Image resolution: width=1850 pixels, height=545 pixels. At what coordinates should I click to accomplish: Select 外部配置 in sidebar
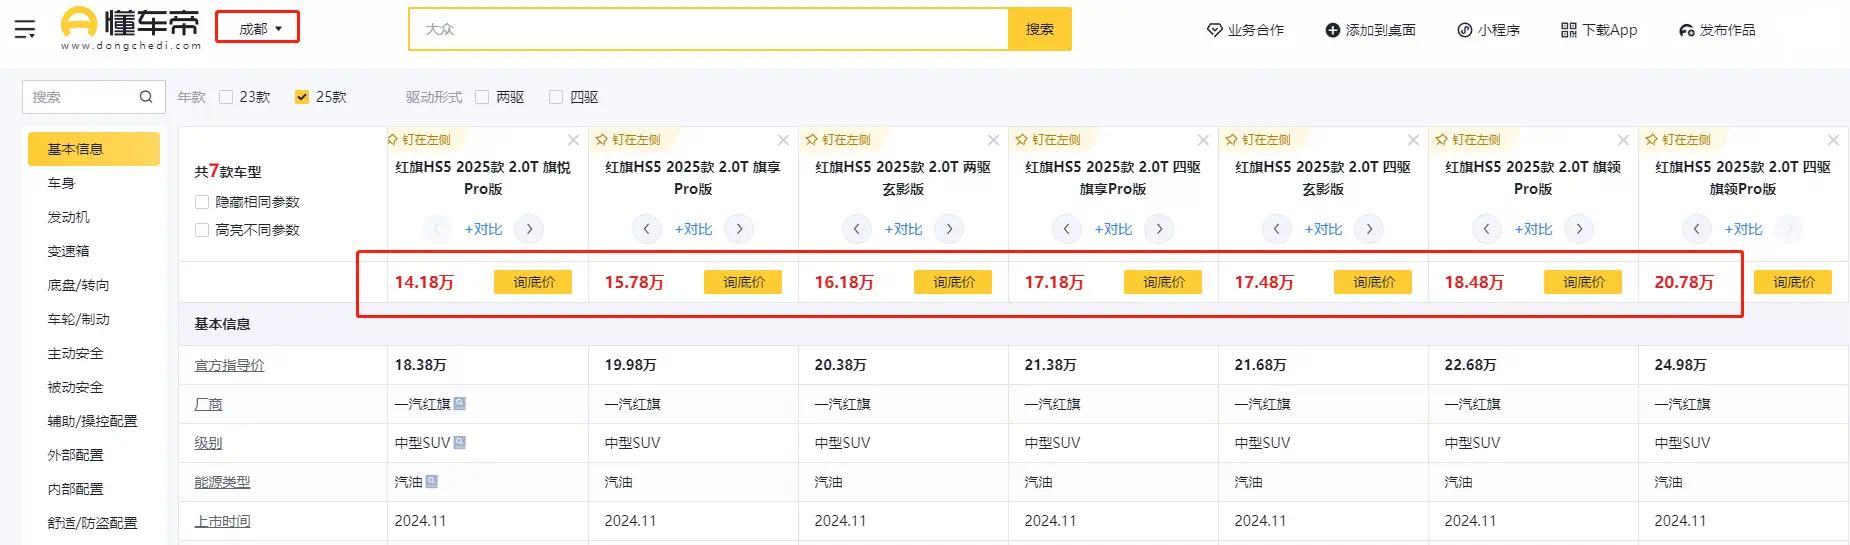pos(75,455)
